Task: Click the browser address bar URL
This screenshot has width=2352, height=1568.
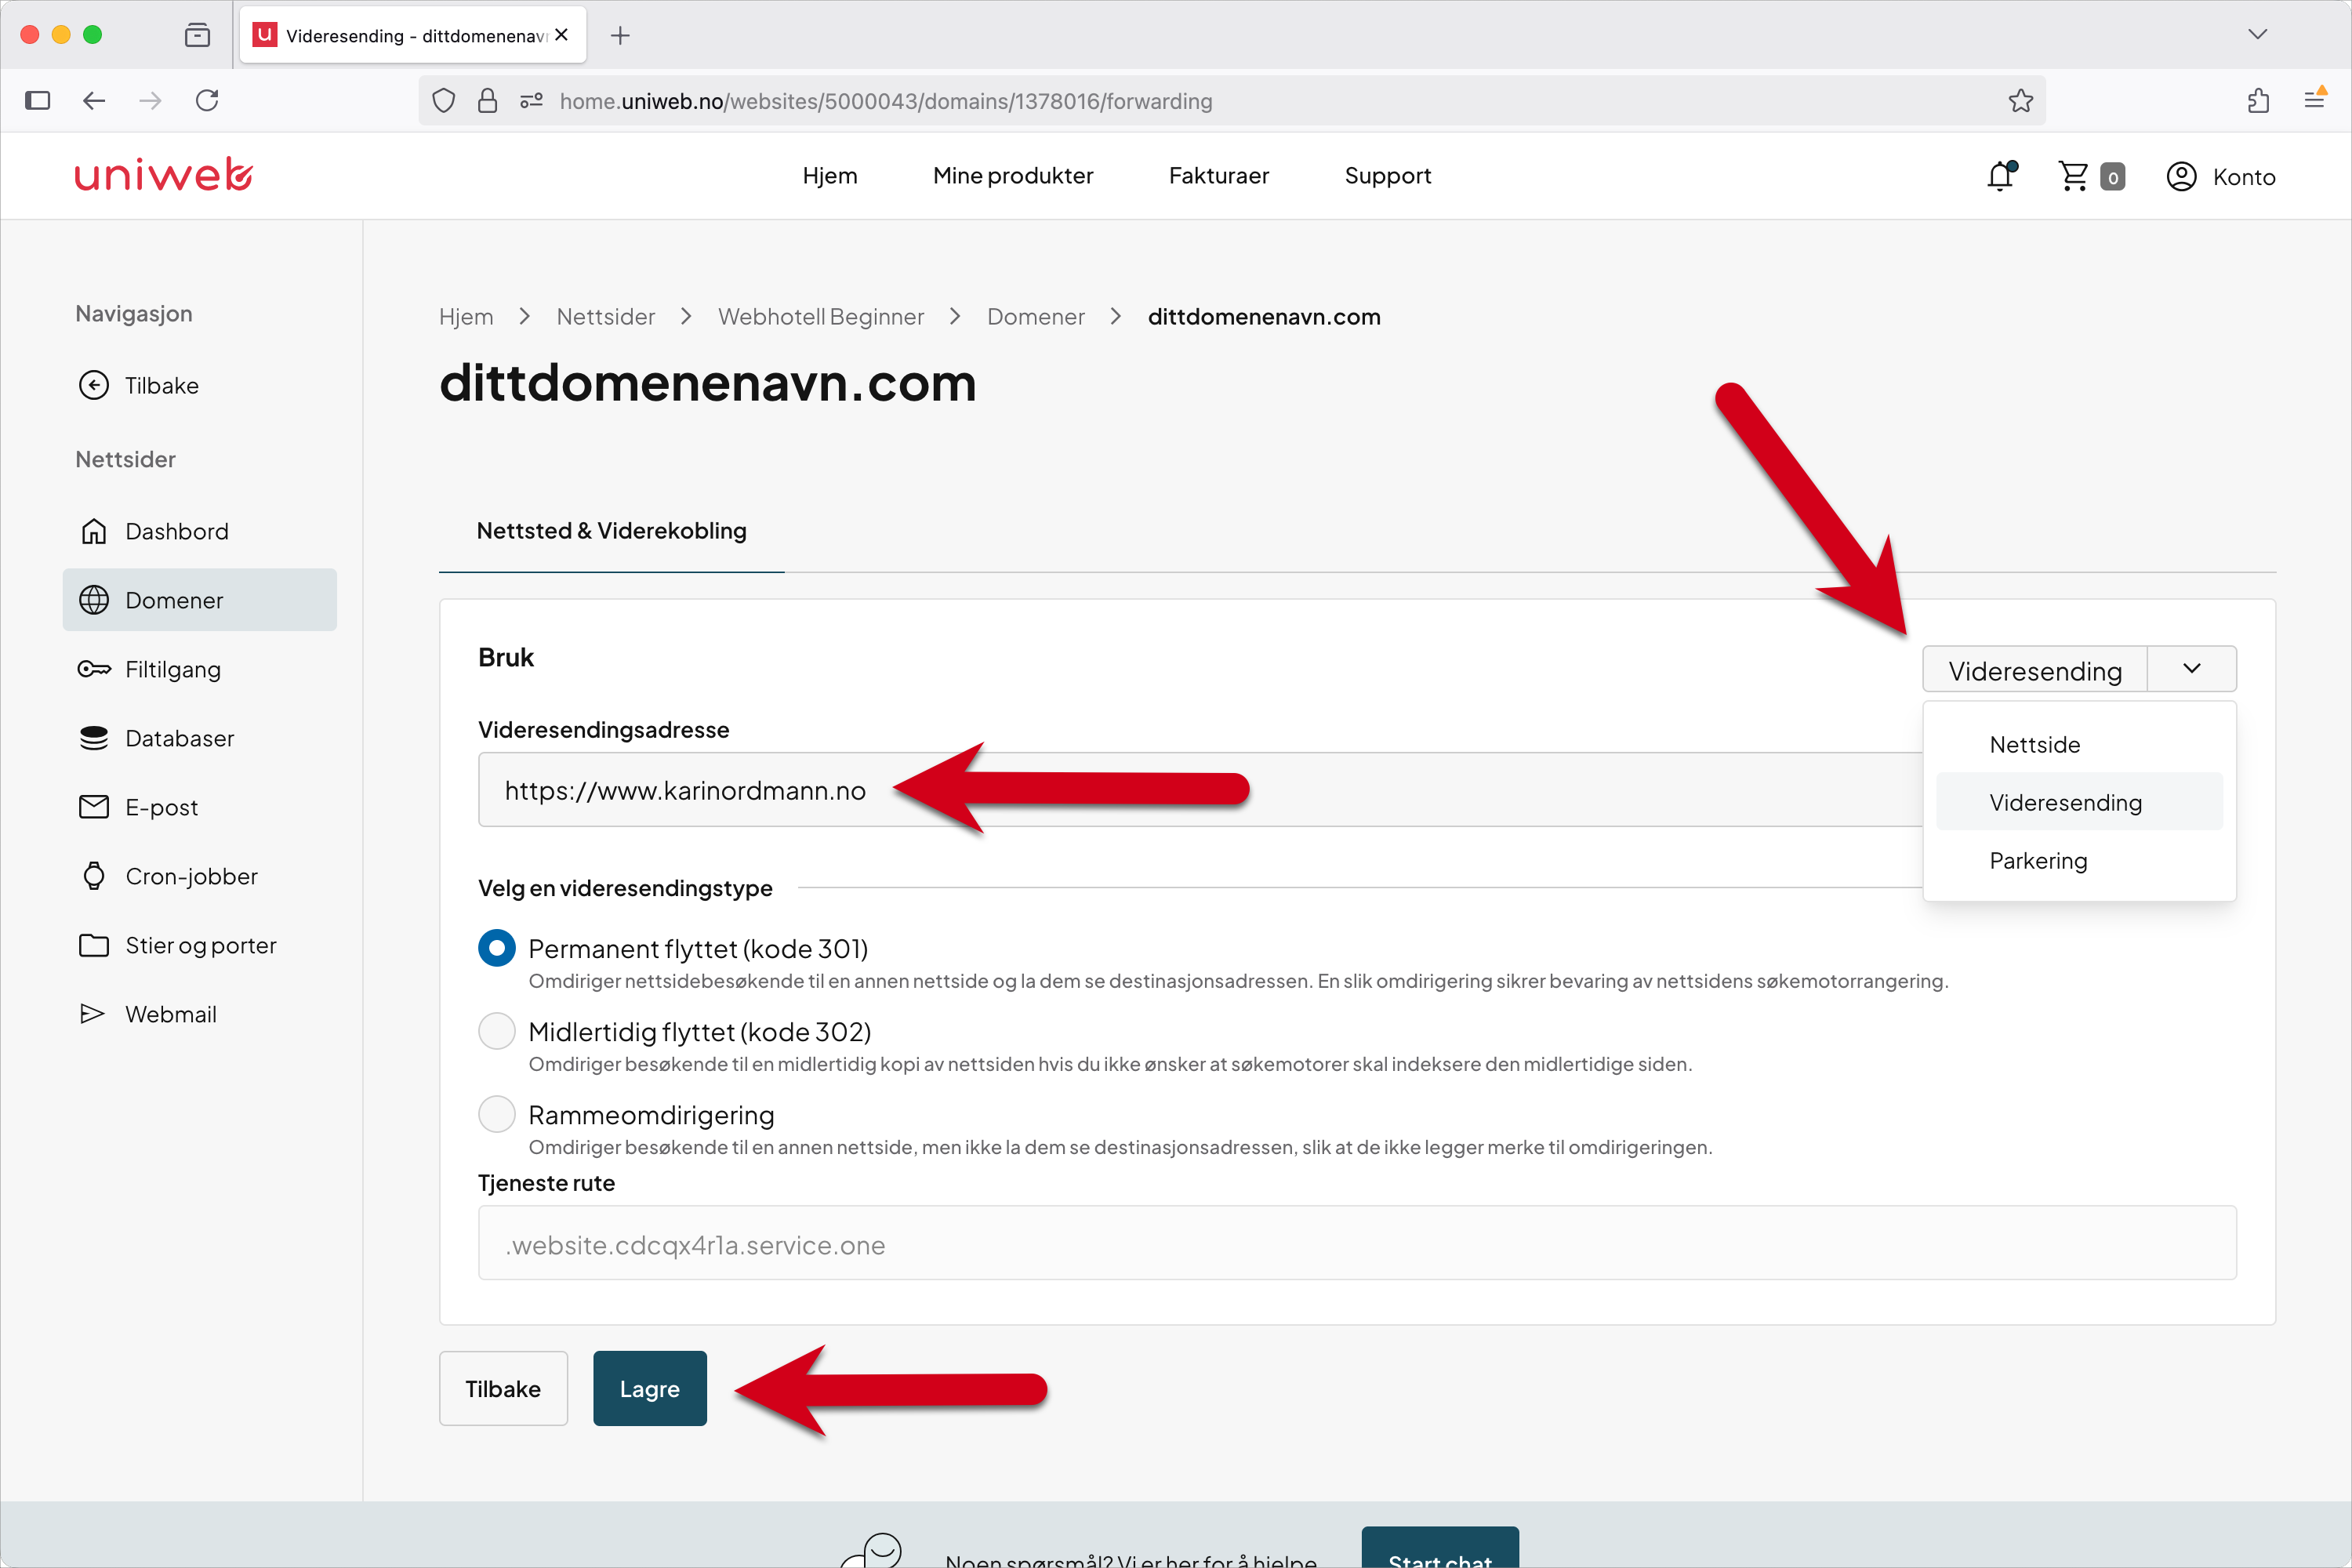Action: coord(886,101)
